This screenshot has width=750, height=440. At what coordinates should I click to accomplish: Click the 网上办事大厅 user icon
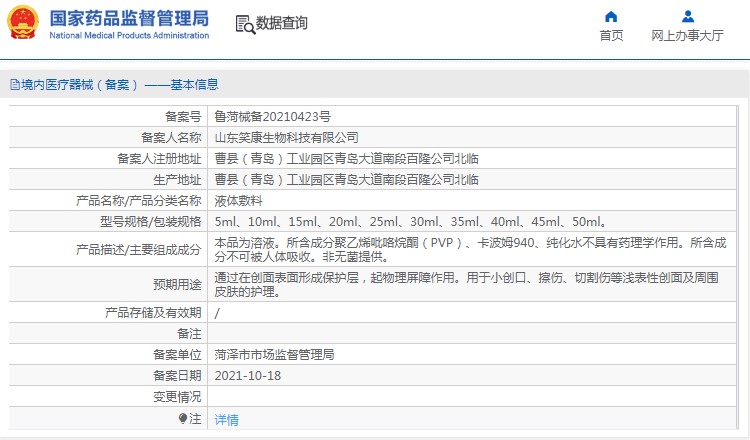[x=688, y=17]
